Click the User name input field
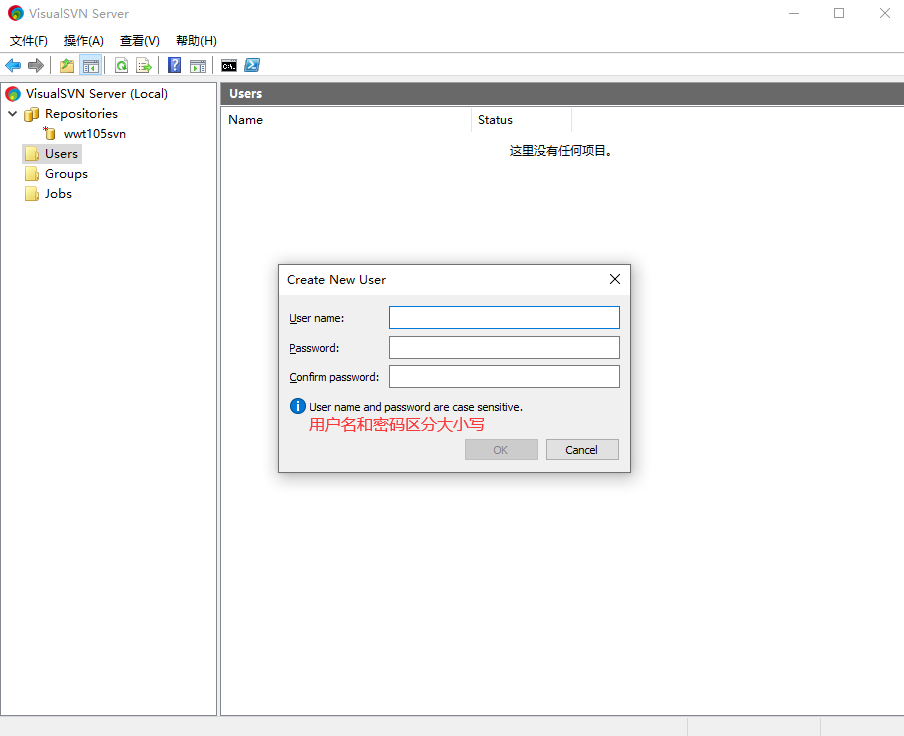 (504, 318)
